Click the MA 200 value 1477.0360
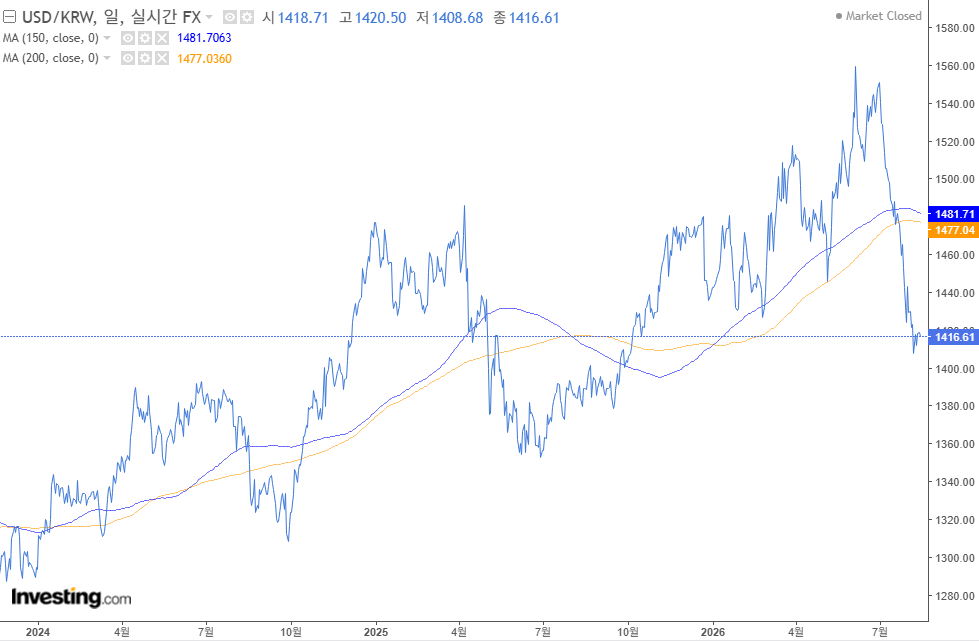The width and height of the screenshot is (979, 641). pos(204,59)
